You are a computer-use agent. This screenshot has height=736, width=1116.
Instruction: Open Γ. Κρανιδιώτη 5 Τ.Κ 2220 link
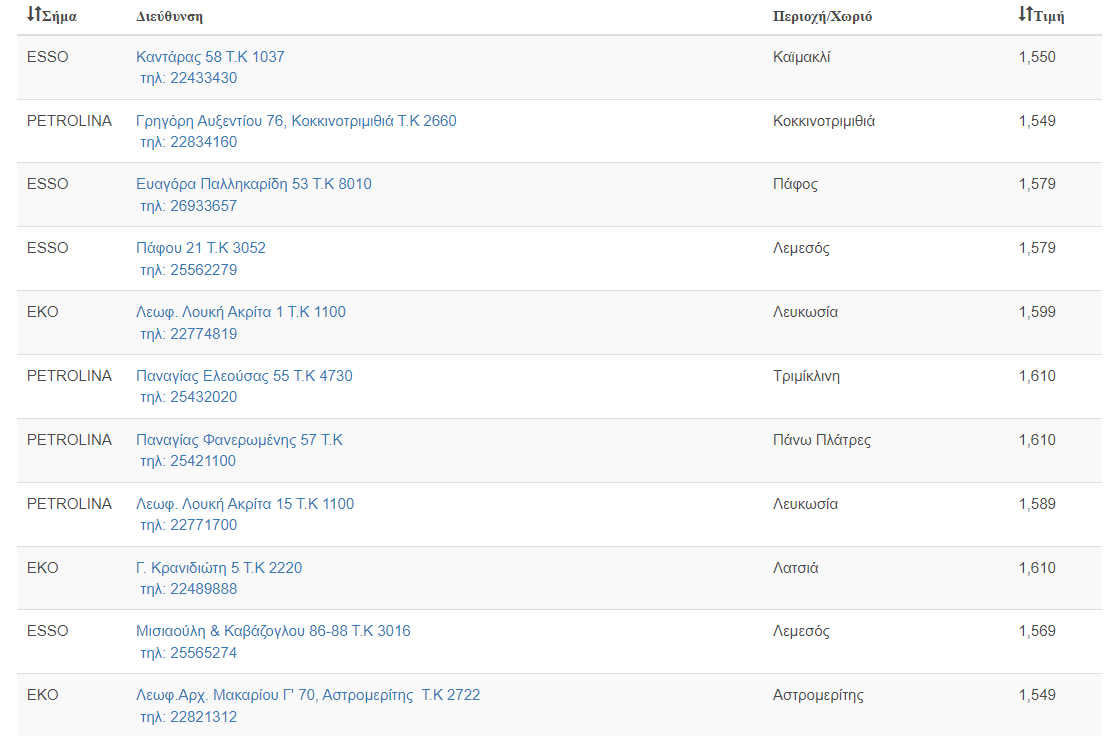(219, 568)
